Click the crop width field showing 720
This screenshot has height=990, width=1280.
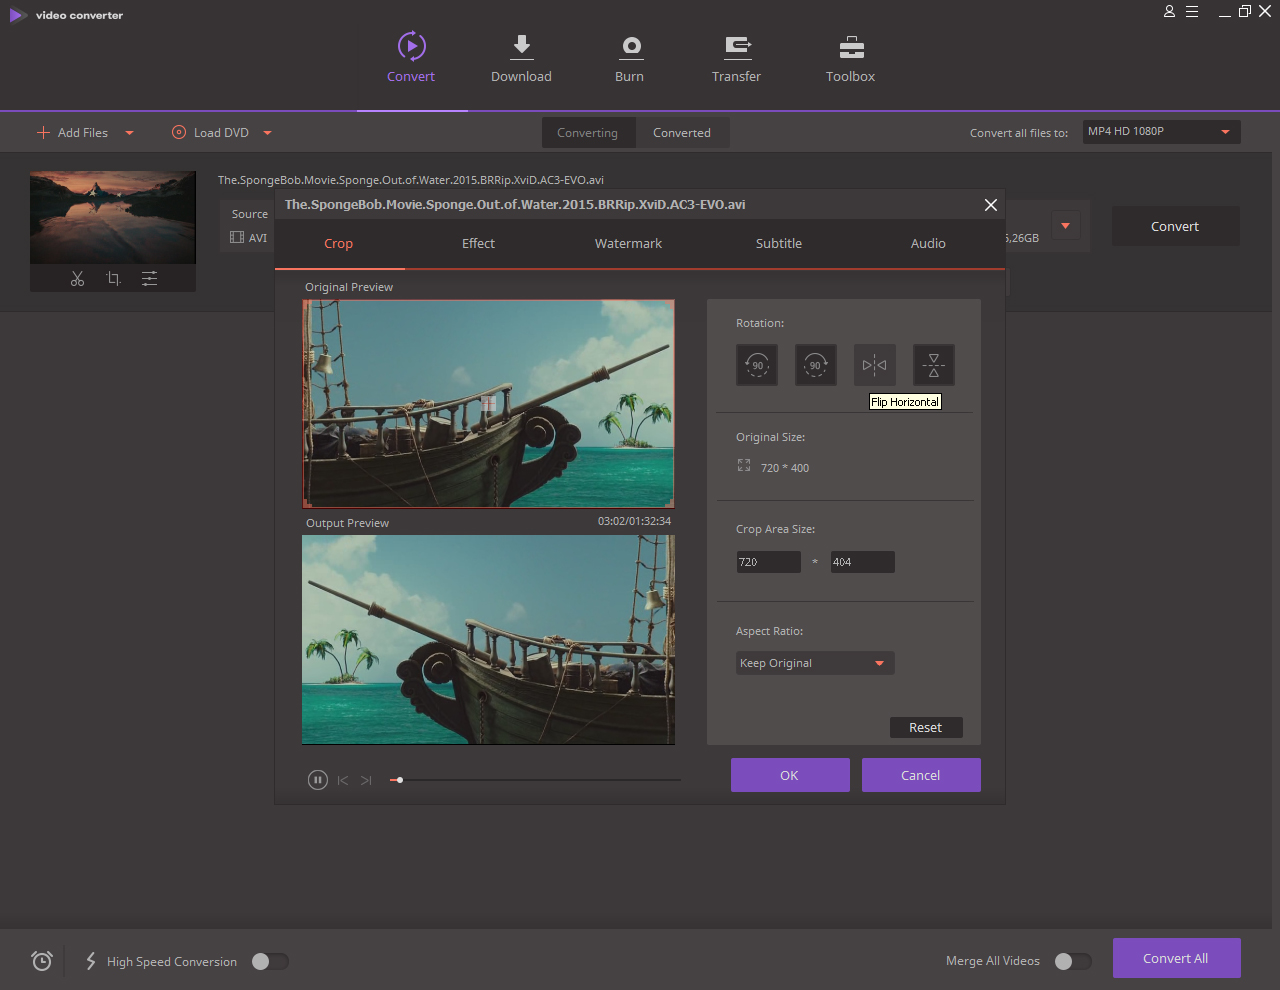coord(768,562)
